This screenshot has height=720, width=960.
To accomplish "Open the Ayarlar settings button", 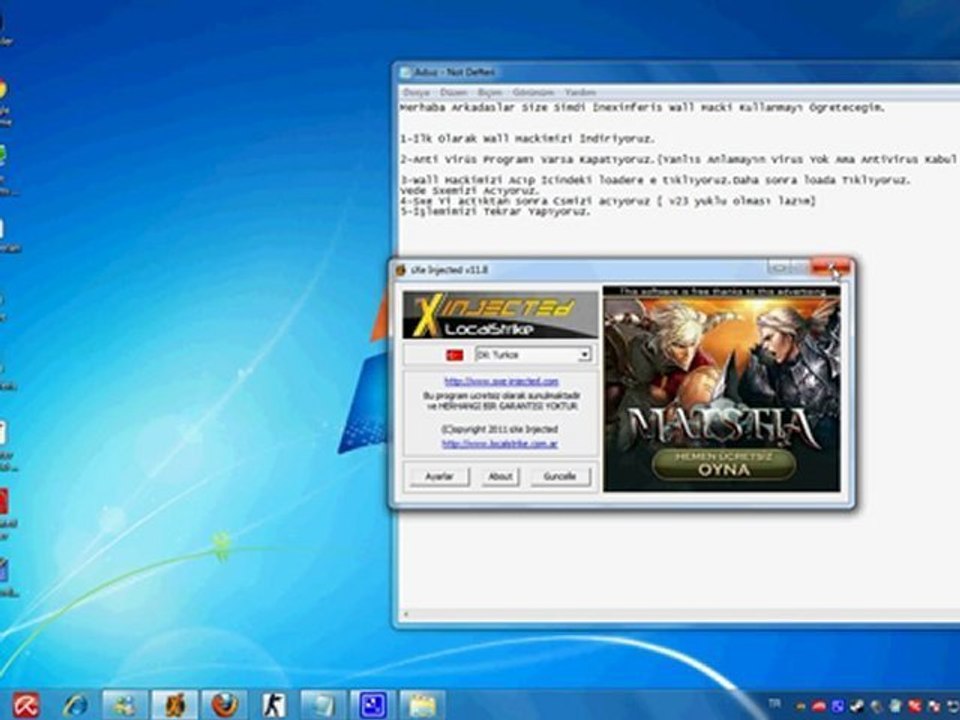I will (439, 476).
